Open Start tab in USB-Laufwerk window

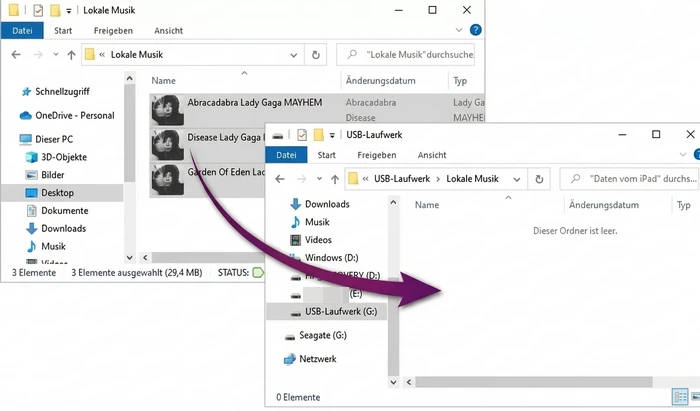pos(326,155)
